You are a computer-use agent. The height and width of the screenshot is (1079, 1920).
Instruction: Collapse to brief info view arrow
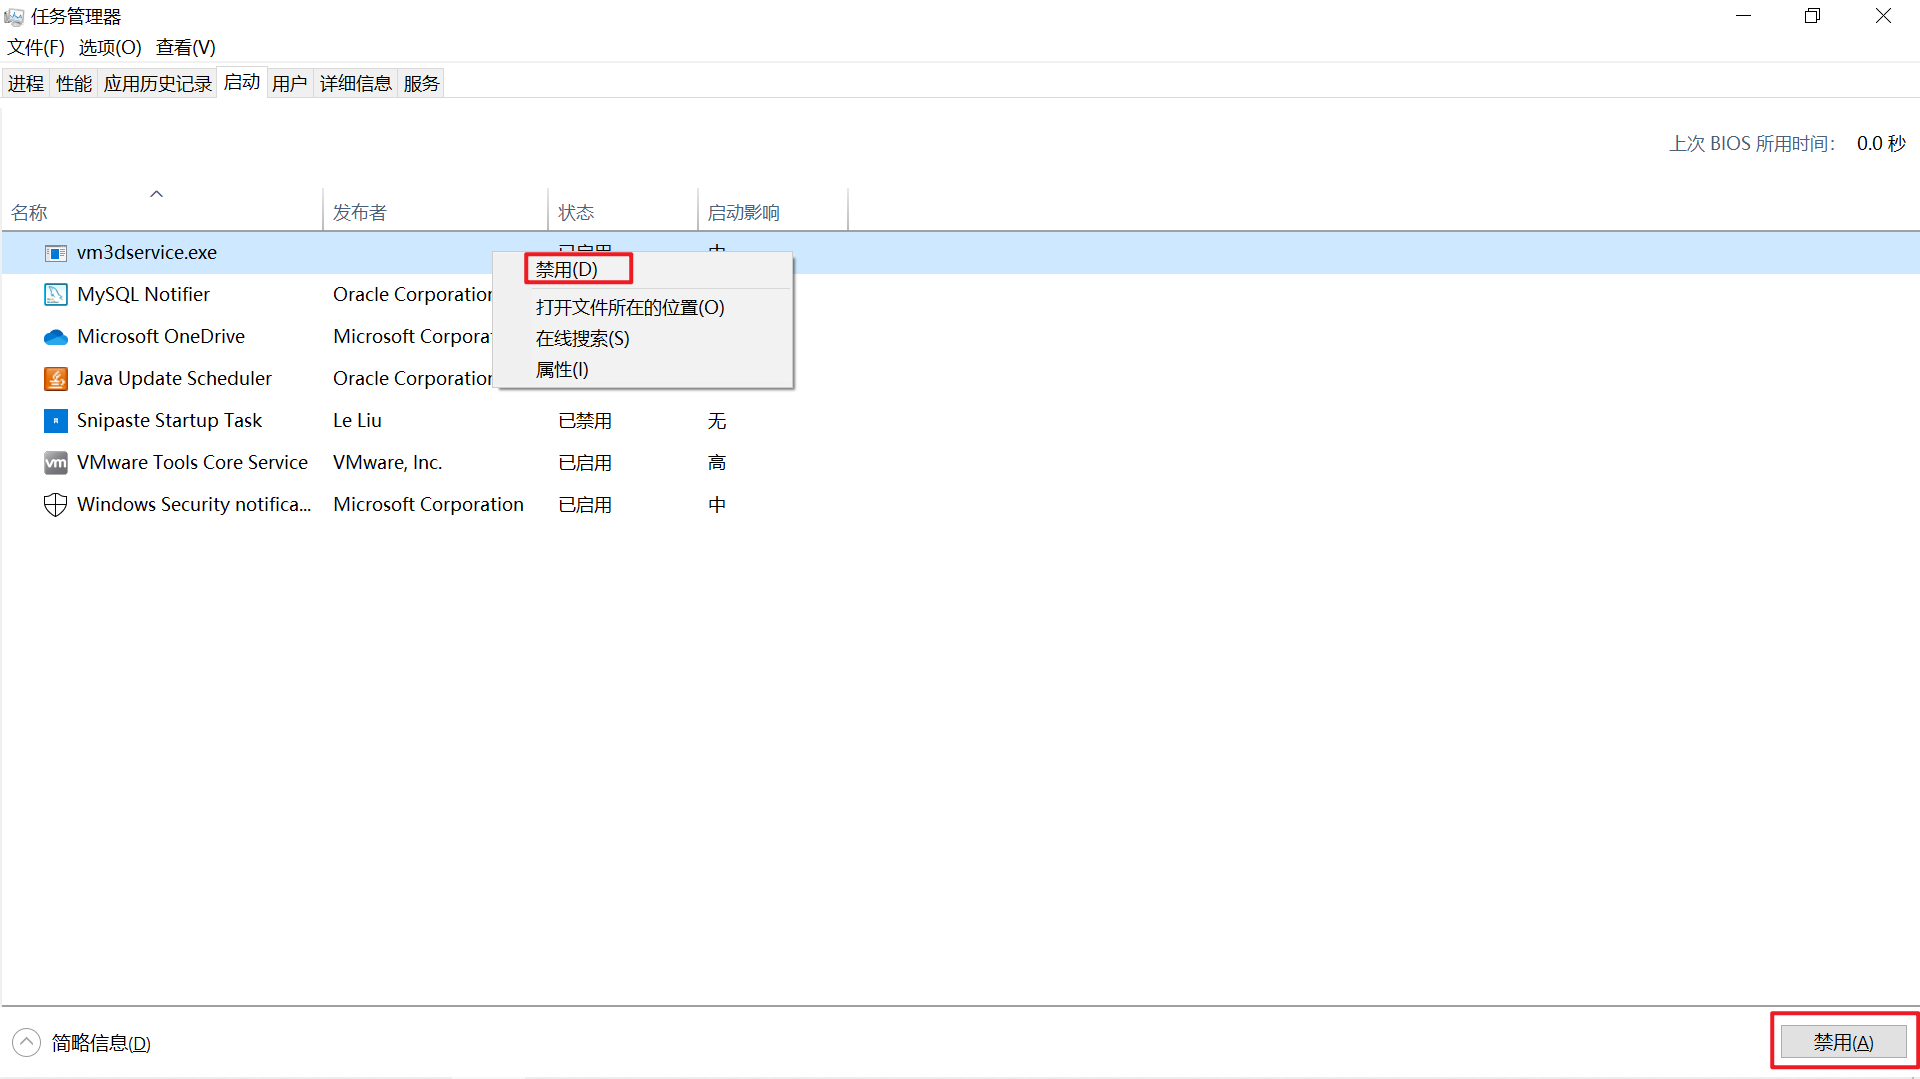point(26,1043)
